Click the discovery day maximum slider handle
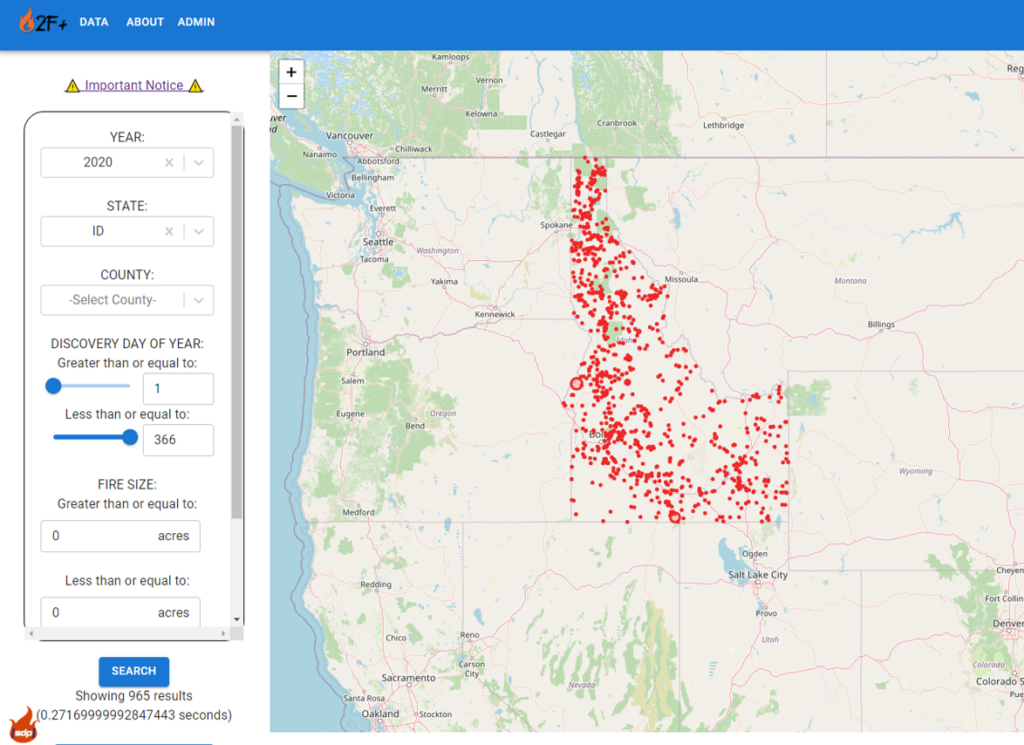 [x=130, y=437]
